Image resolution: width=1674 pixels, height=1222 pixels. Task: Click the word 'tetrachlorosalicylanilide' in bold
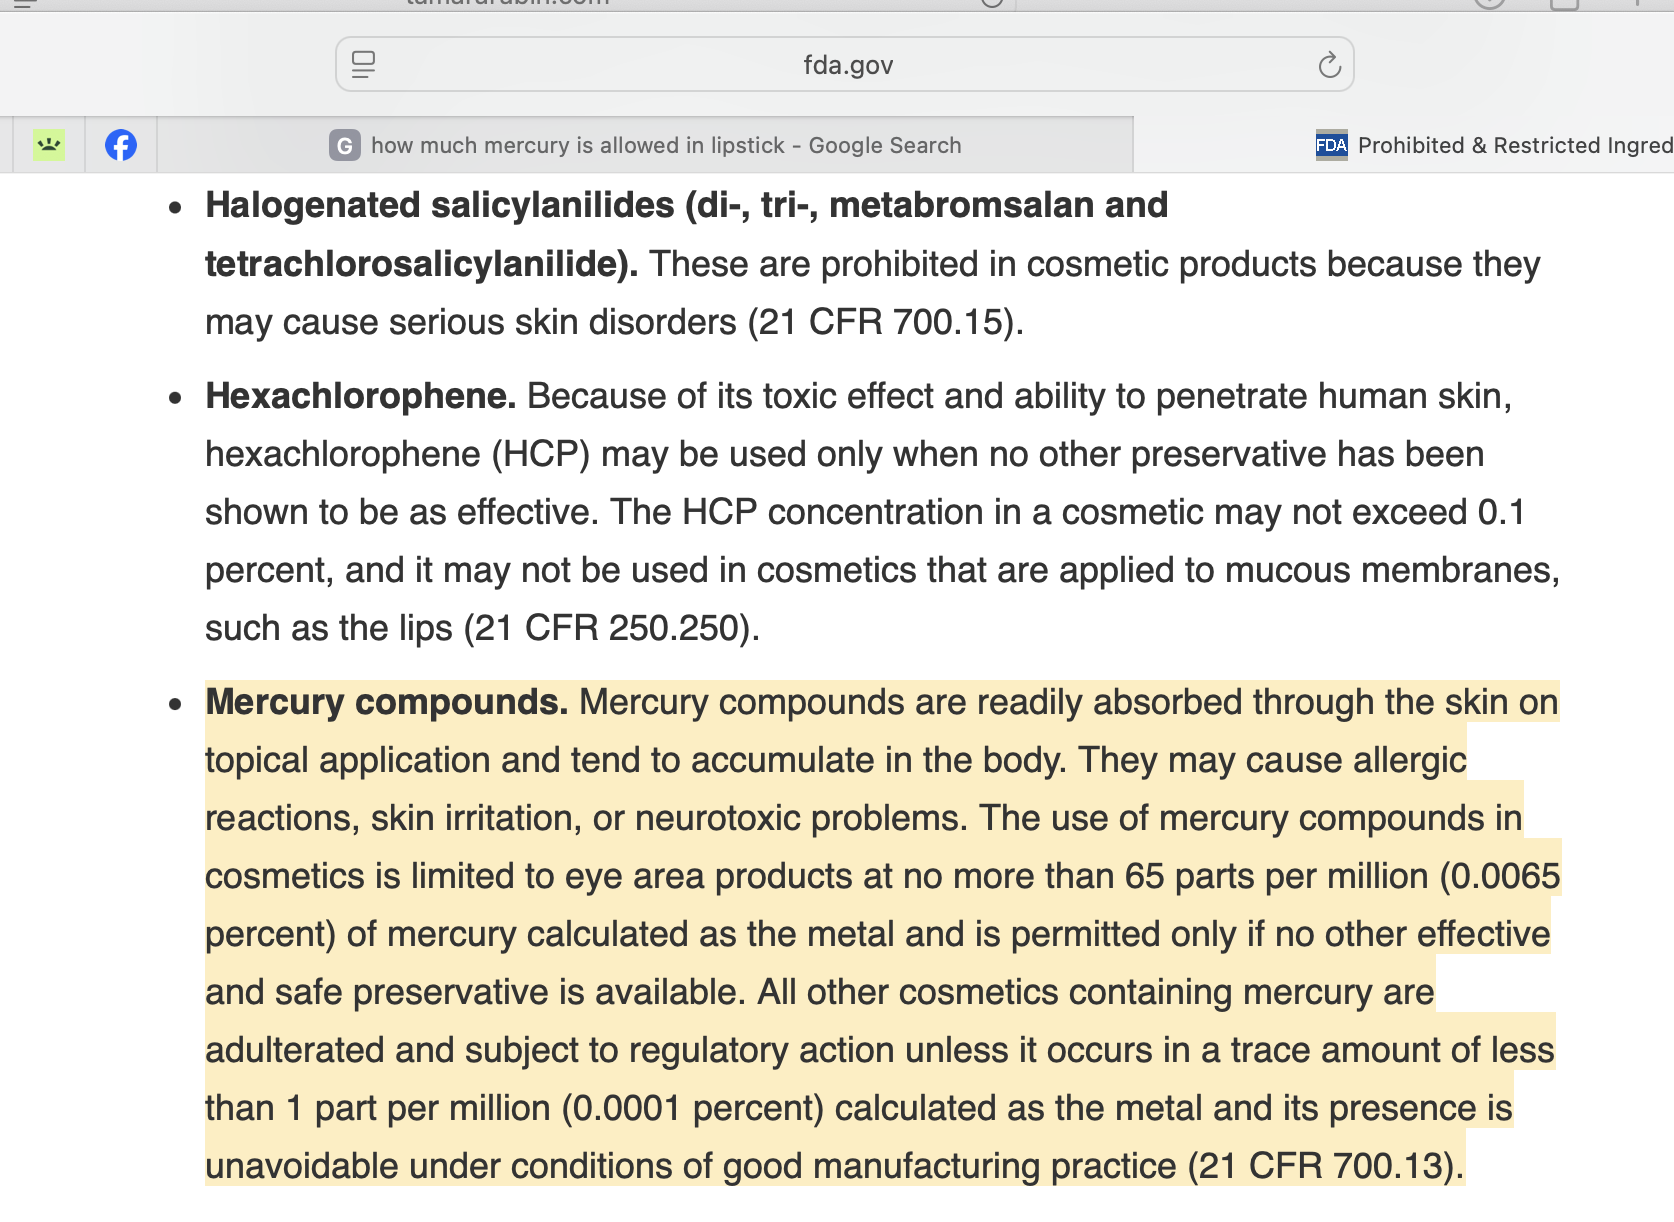[417, 264]
